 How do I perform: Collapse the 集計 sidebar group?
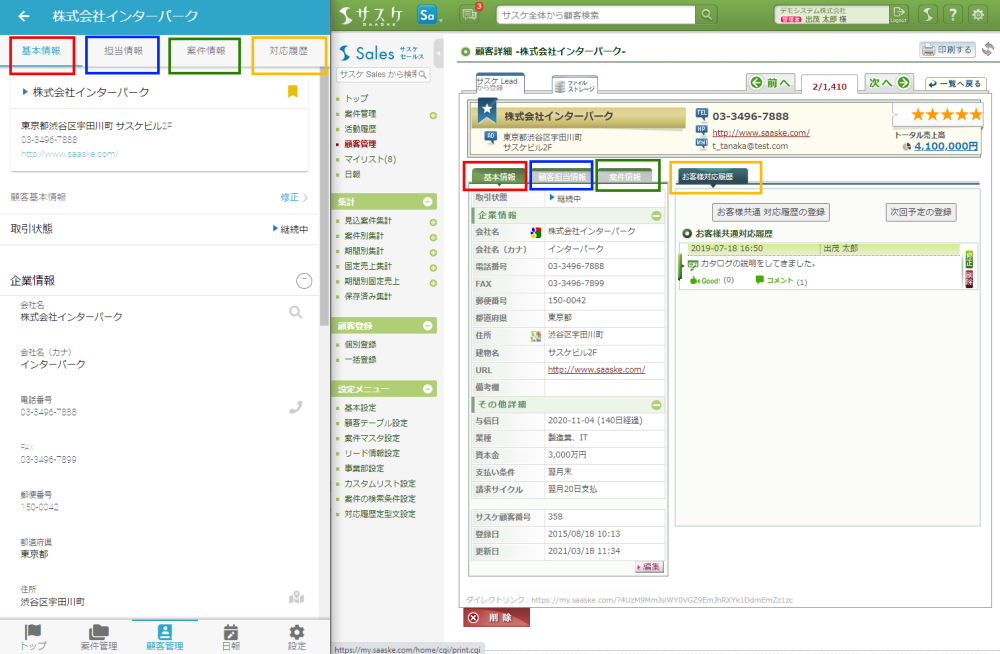click(429, 202)
